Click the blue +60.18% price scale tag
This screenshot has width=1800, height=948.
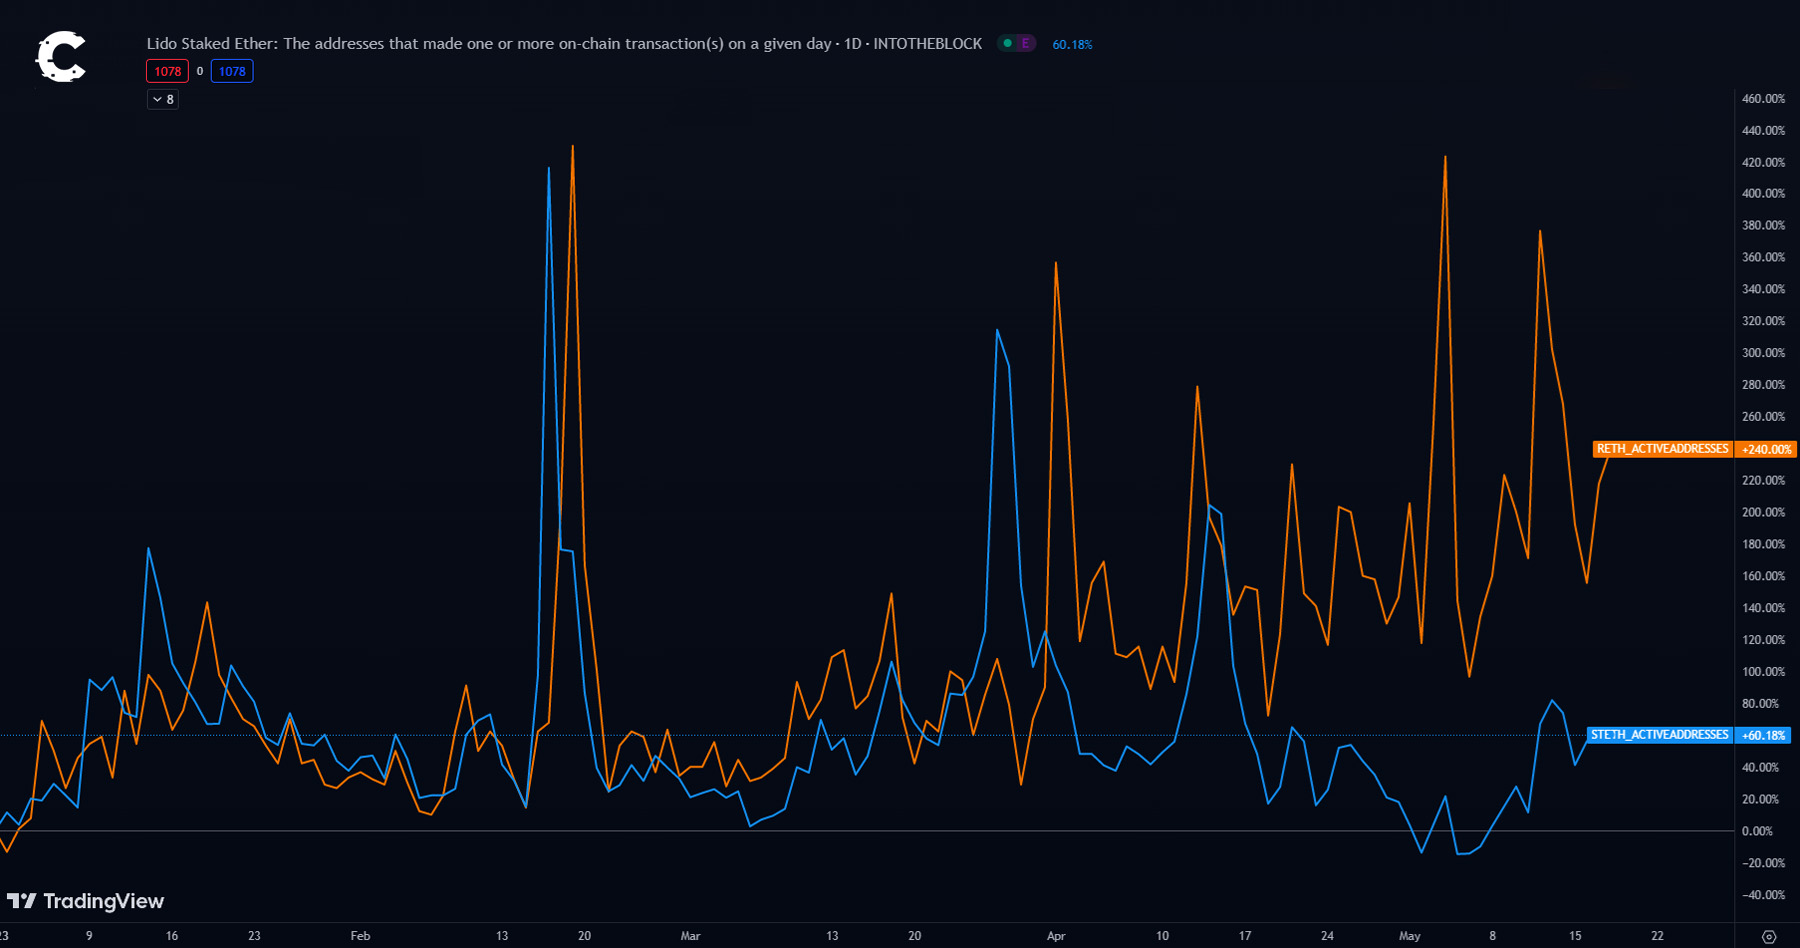point(1763,736)
